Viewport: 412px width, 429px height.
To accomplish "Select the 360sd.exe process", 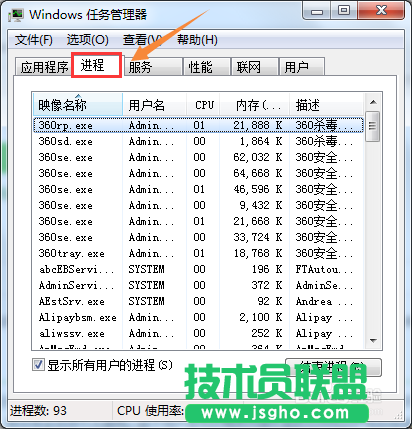I will tap(198, 141).
